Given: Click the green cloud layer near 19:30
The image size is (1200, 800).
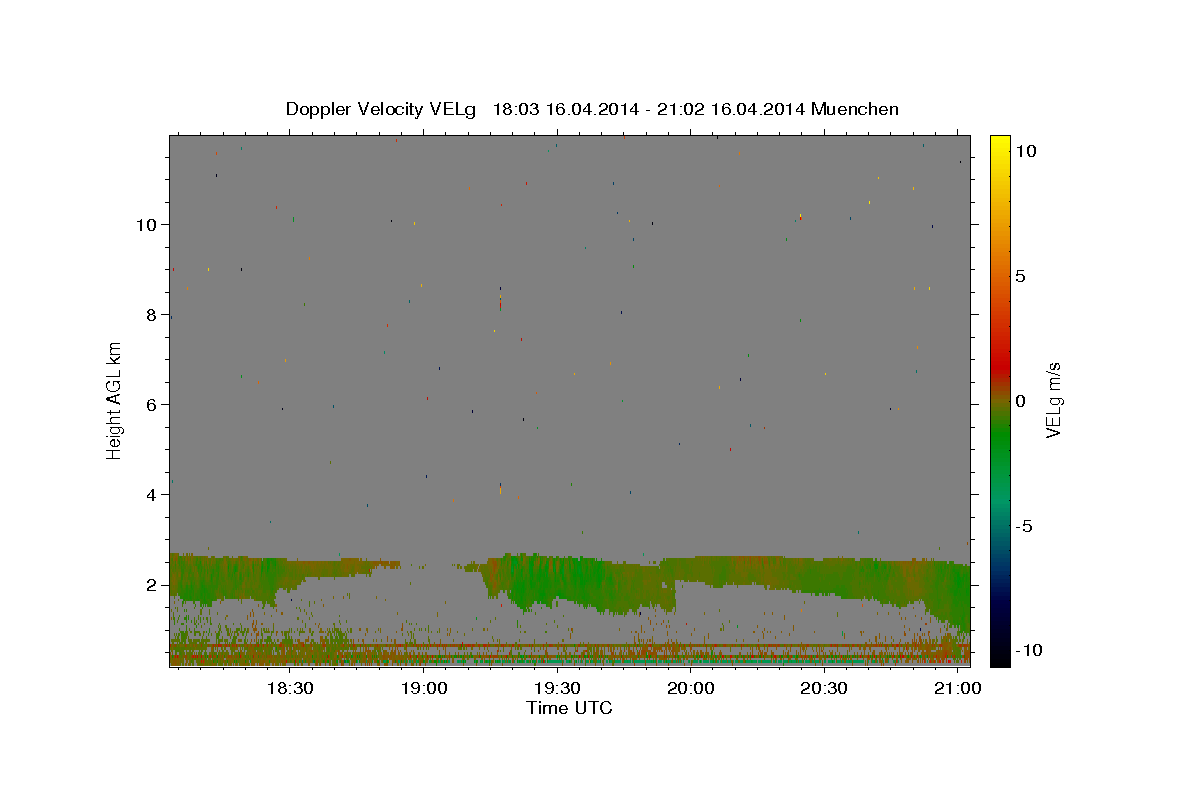Looking at the screenshot, I should coord(560,582).
